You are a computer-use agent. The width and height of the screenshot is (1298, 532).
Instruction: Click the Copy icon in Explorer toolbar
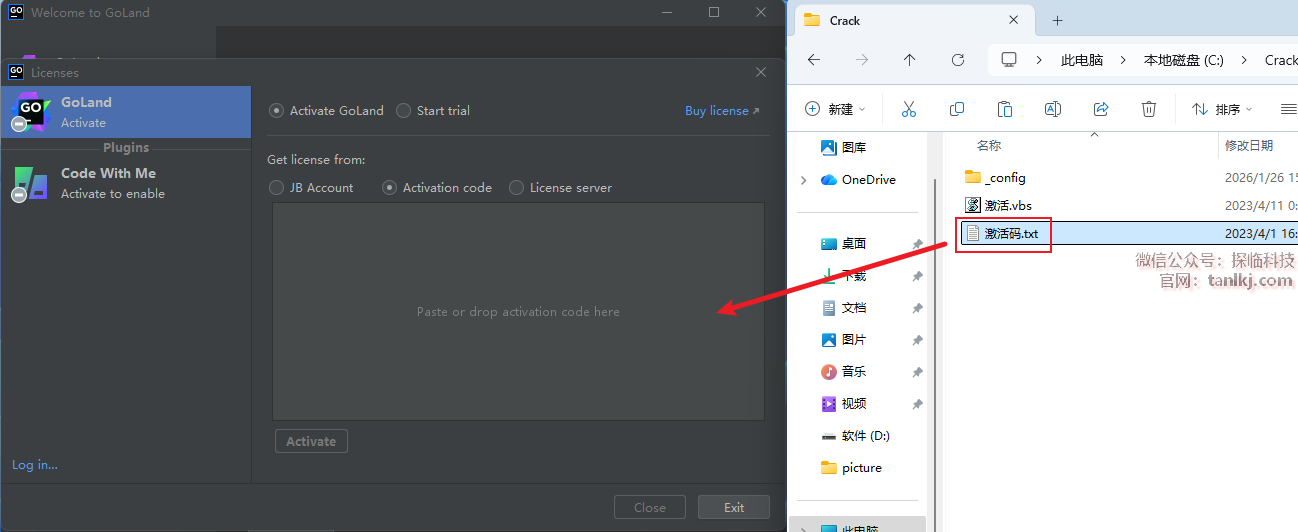coord(957,109)
